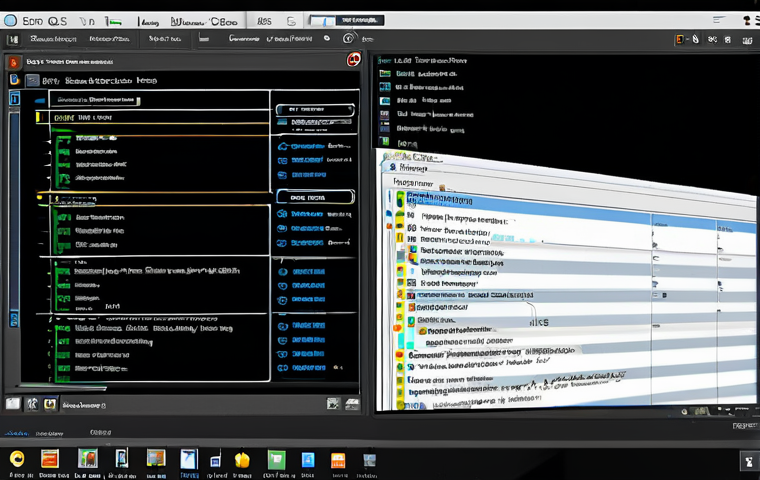Click the red-ringed circular icon in the left panel's title bar
This screenshot has width=760, height=480.
click(353, 59)
